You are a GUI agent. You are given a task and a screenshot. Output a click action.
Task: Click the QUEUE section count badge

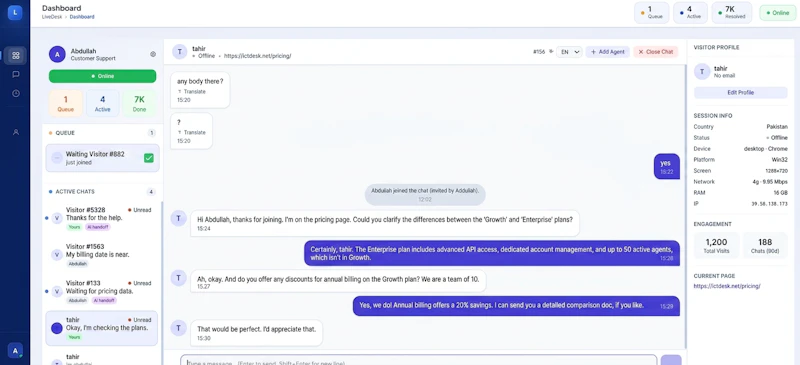(152, 133)
